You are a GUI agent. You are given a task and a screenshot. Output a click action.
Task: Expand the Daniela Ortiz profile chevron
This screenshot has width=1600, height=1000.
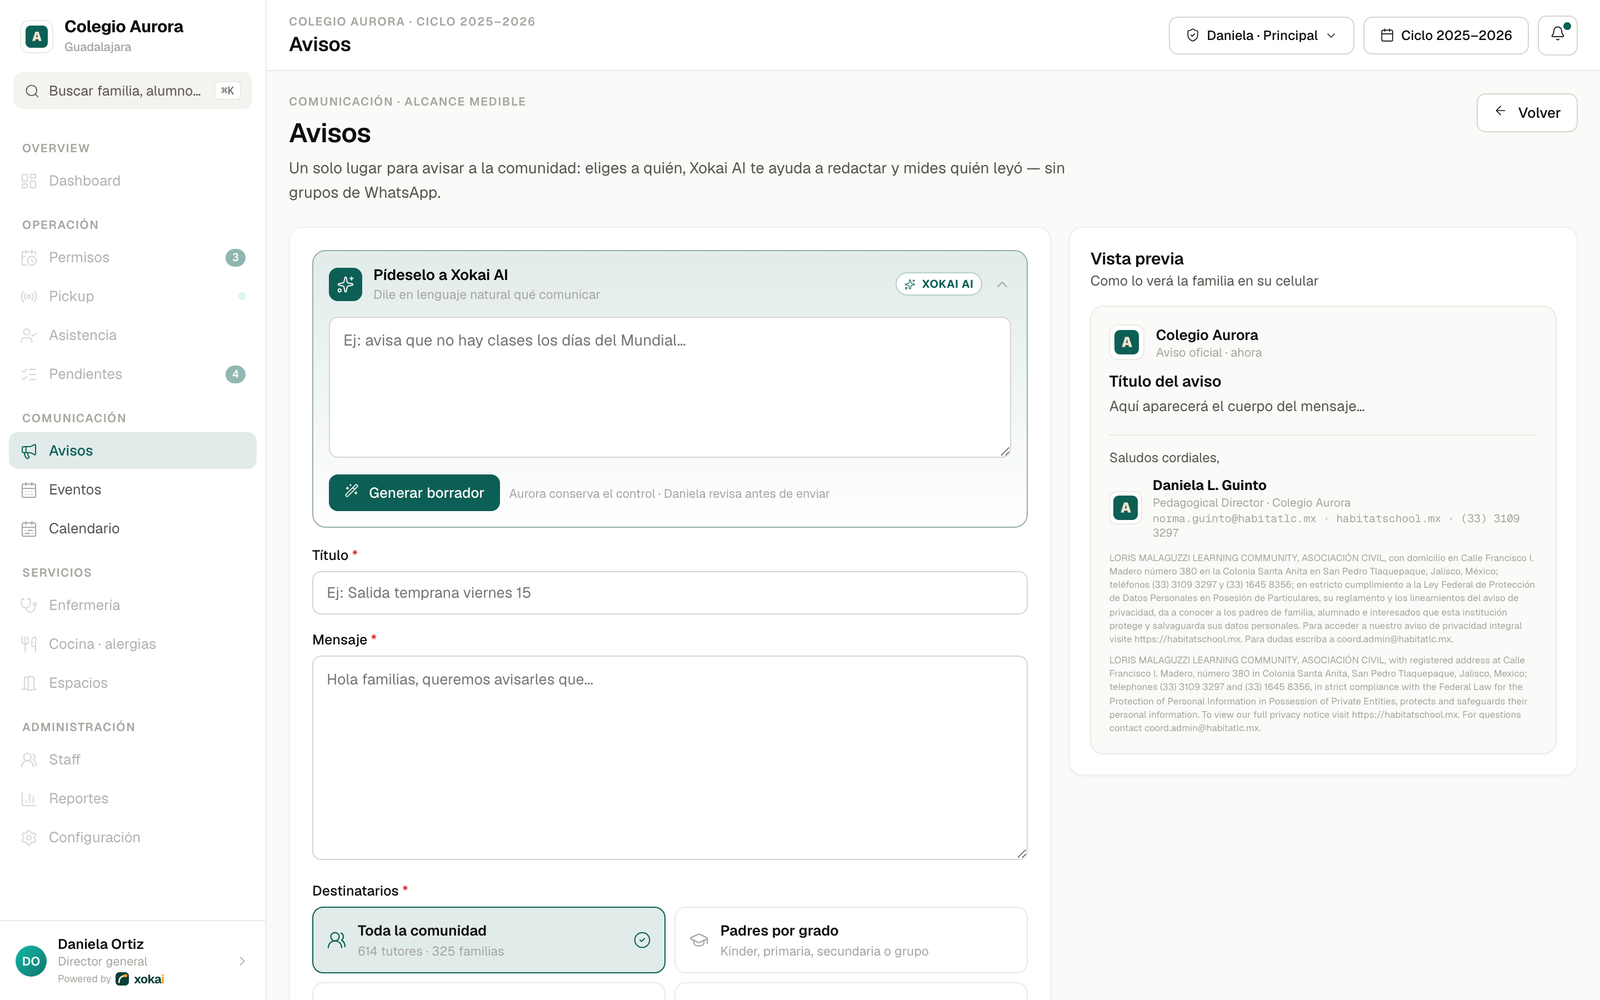pyautogui.click(x=242, y=961)
